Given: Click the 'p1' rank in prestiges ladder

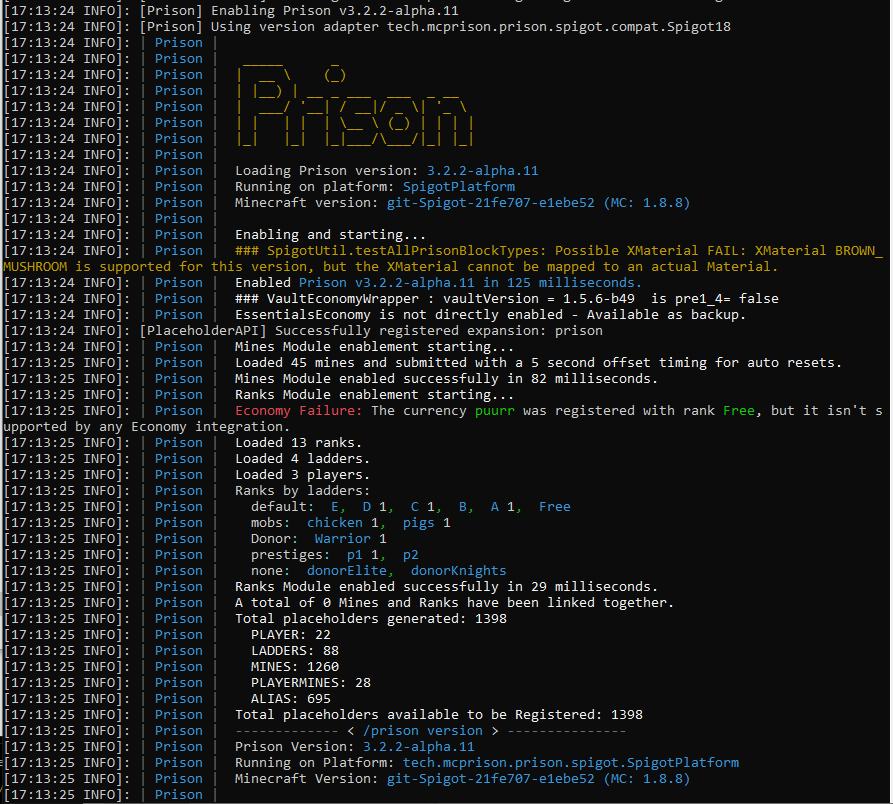Looking at the screenshot, I should point(354,554).
